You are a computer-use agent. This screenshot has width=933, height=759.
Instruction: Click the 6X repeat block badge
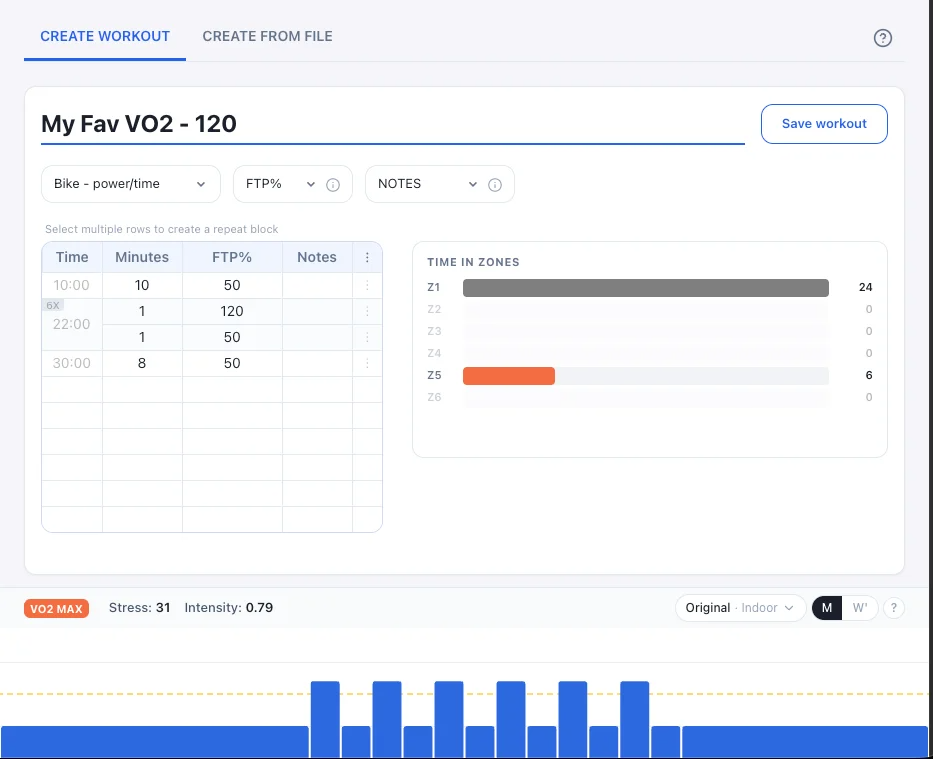coord(52,305)
